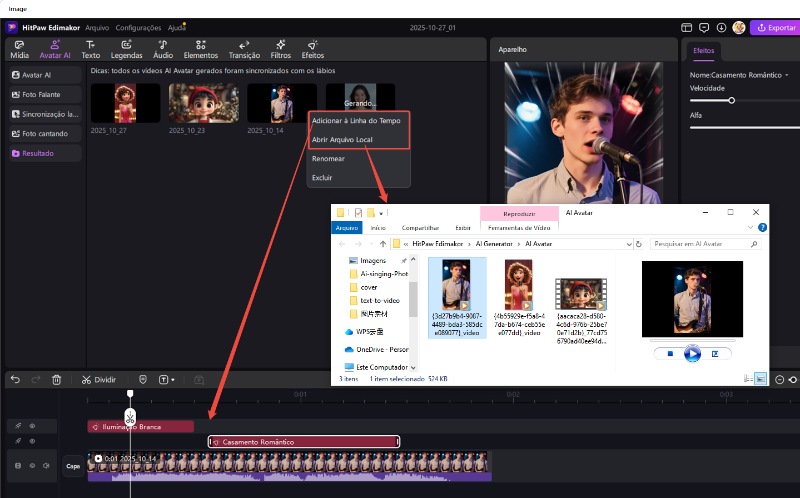Click the redo arrow in timeline toolbar
Image resolution: width=800 pixels, height=498 pixels.
(36, 380)
